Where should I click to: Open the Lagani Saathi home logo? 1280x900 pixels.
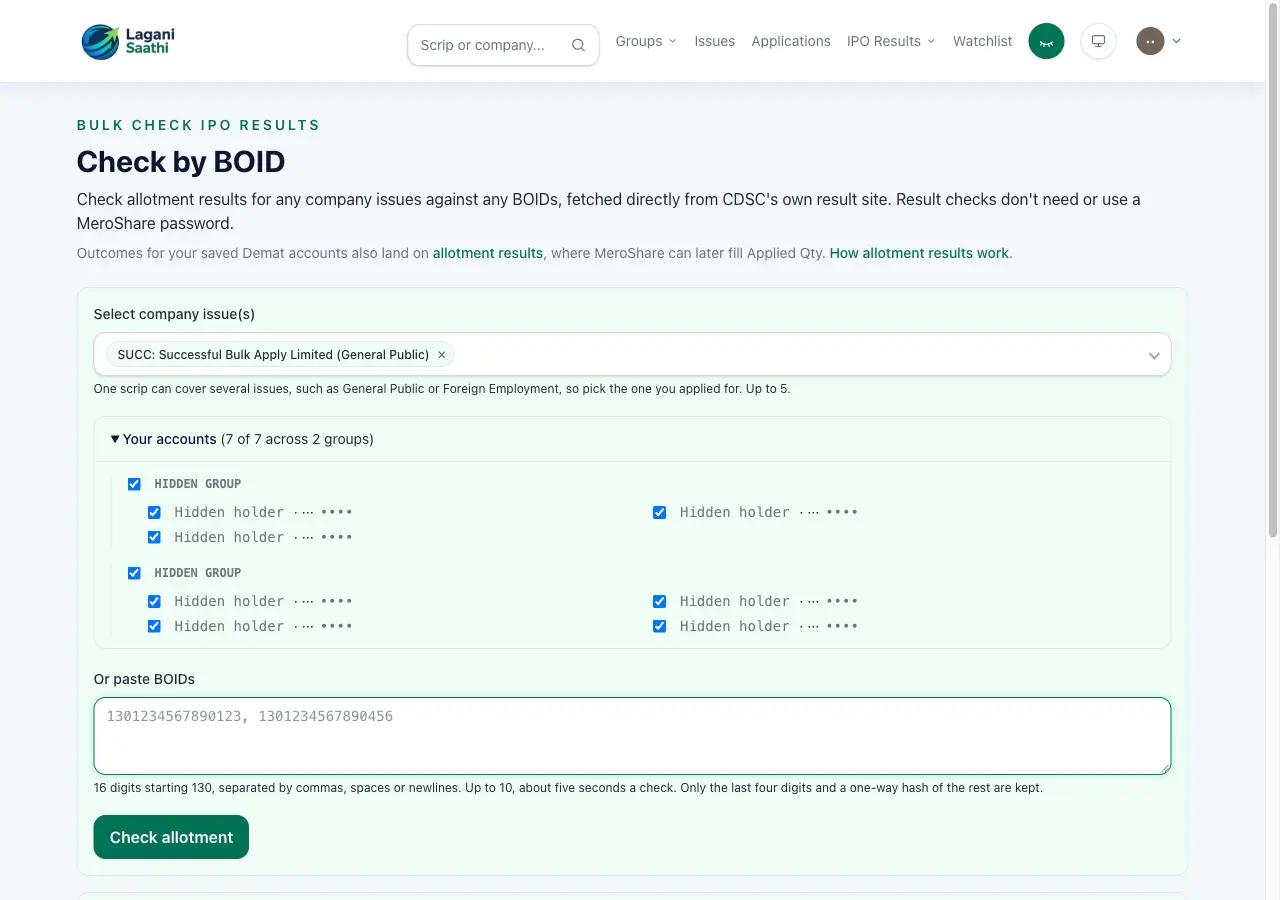coord(128,41)
